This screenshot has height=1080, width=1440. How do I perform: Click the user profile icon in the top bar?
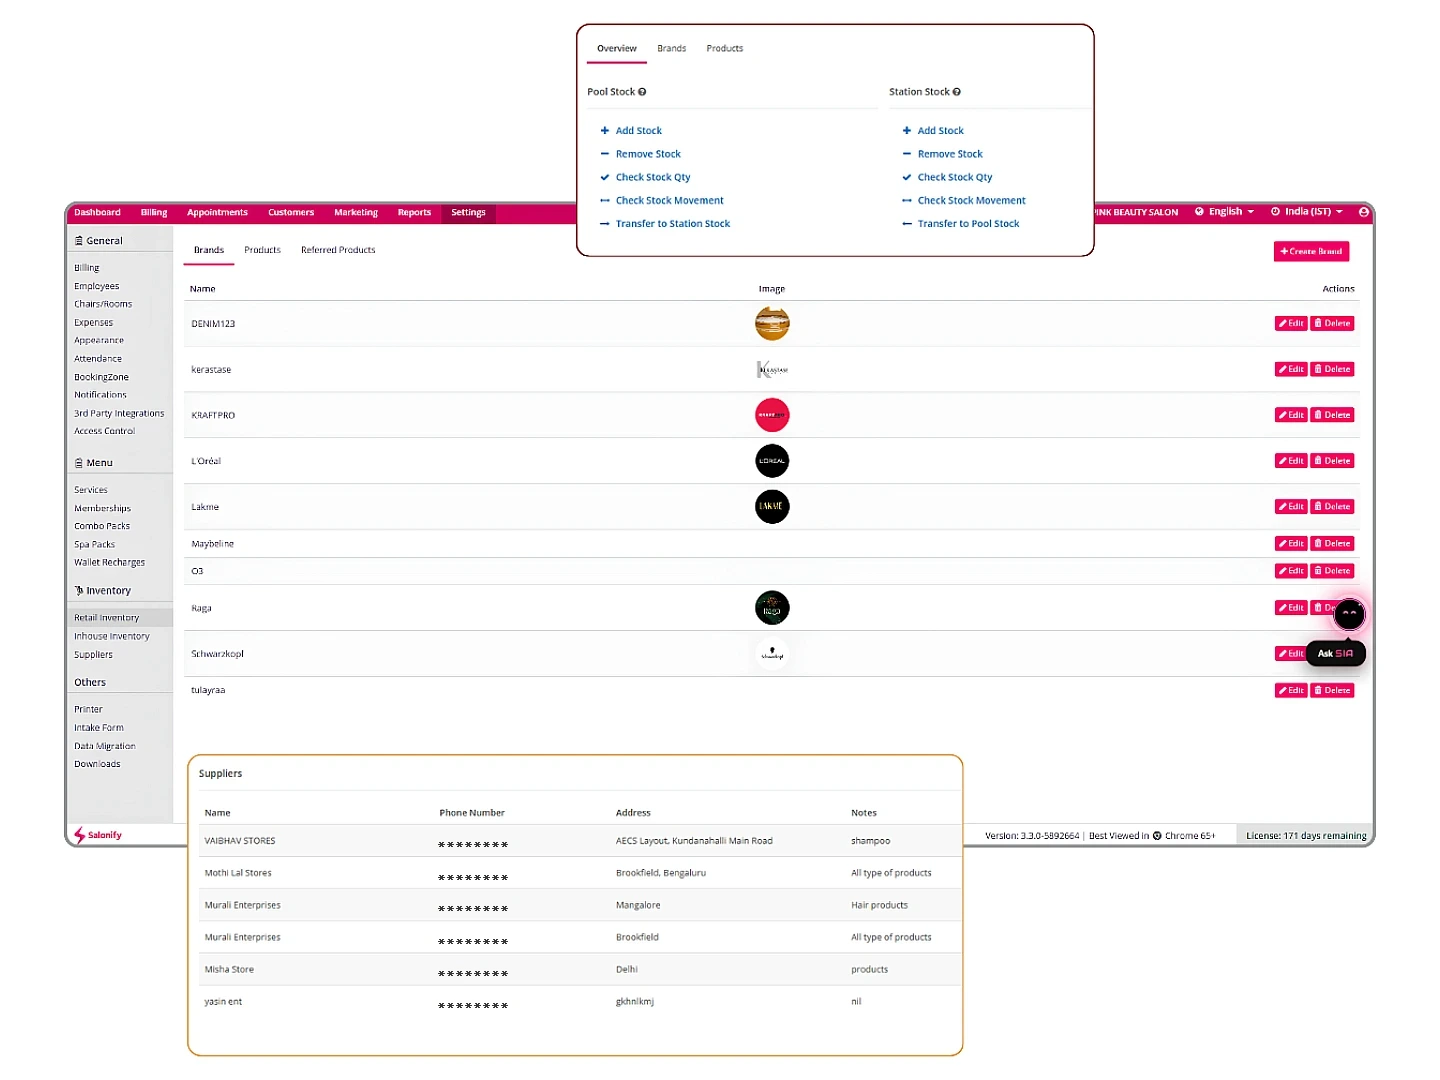[1363, 212]
